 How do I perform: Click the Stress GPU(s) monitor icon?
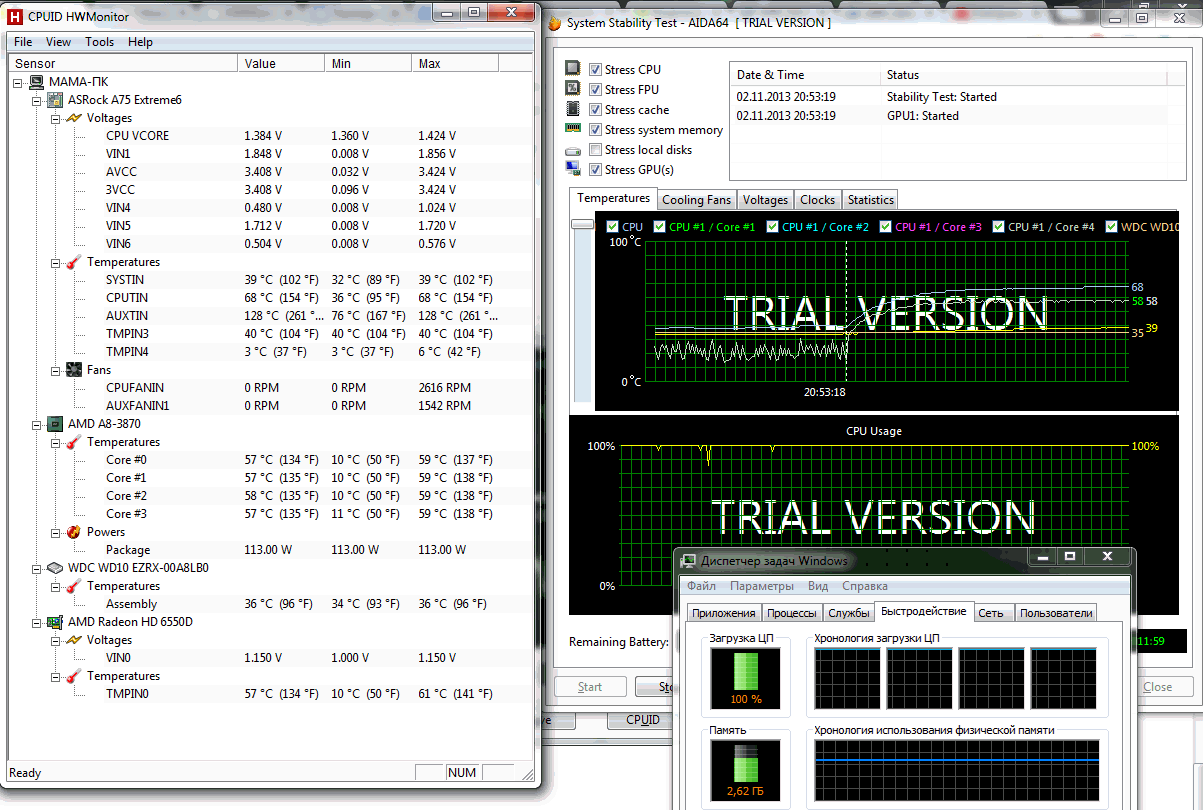573,170
